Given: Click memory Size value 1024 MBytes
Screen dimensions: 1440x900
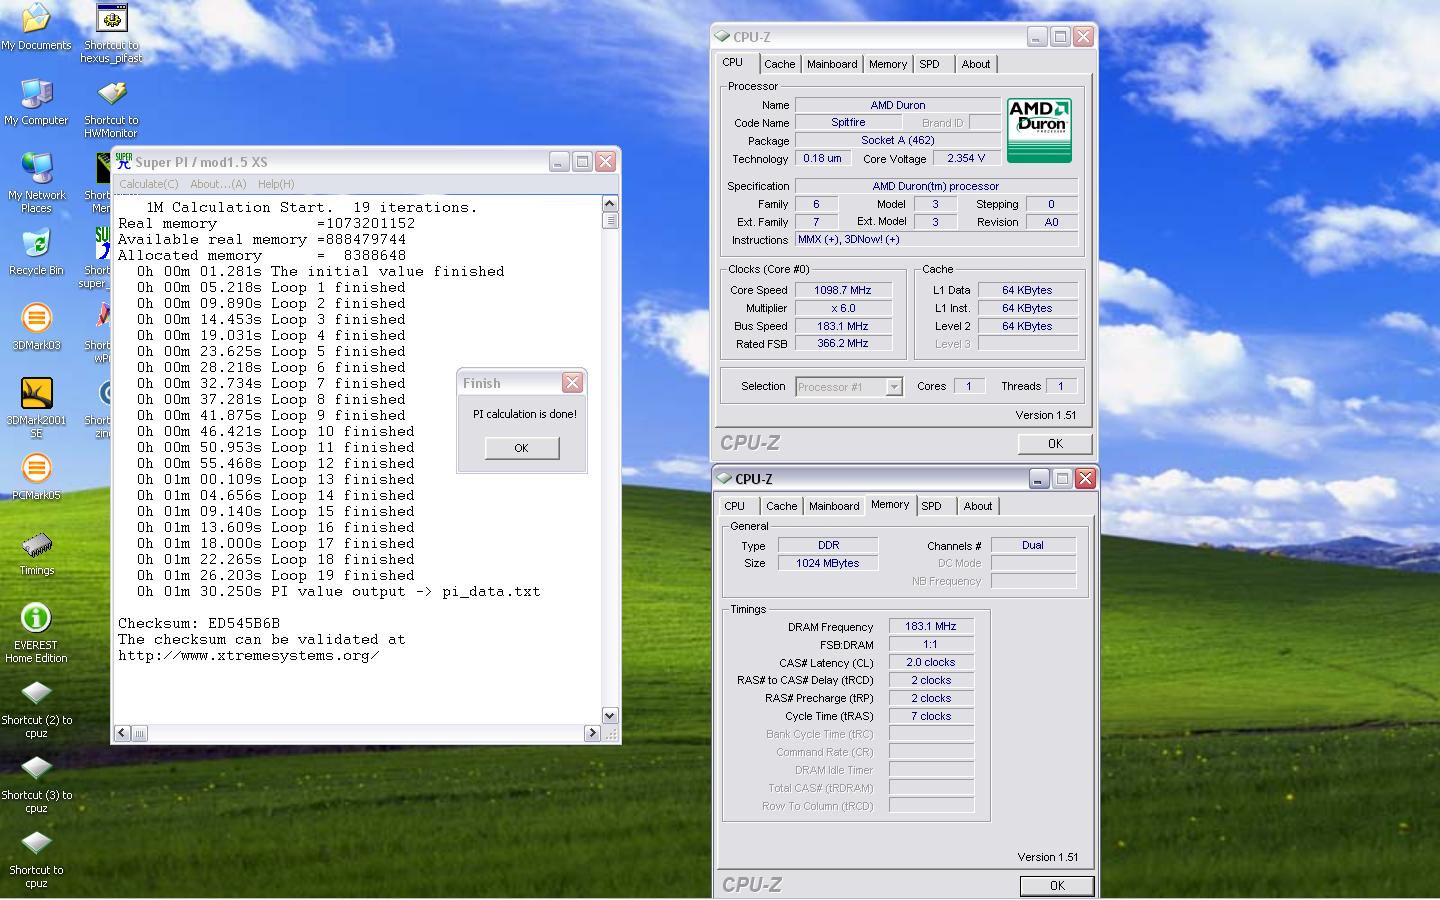Looking at the screenshot, I should point(828,563).
